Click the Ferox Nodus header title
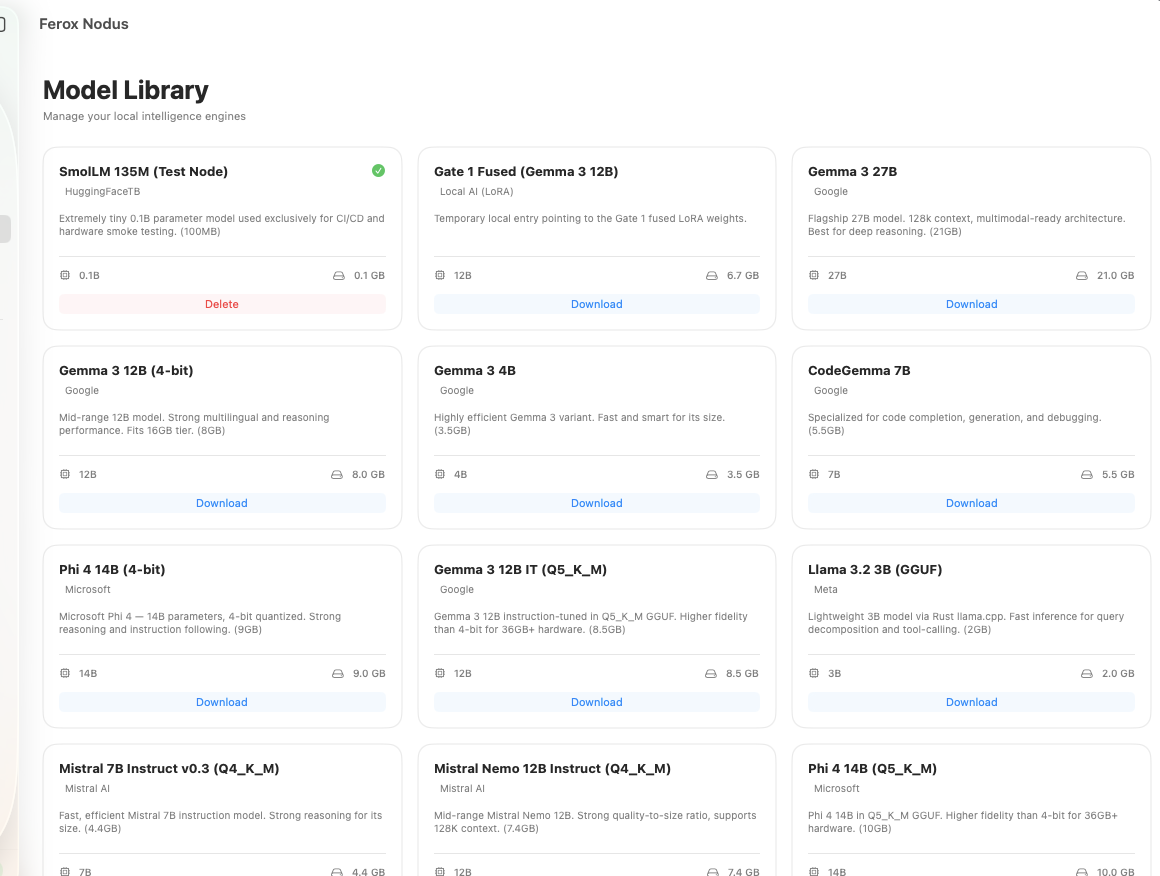The image size is (1160, 876). pyautogui.click(x=83, y=24)
